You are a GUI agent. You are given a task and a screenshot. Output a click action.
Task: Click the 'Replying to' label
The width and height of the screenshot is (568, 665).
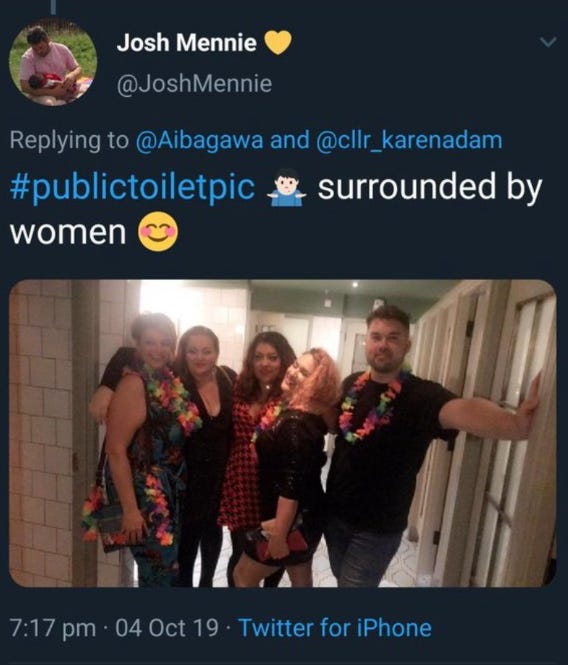69,140
